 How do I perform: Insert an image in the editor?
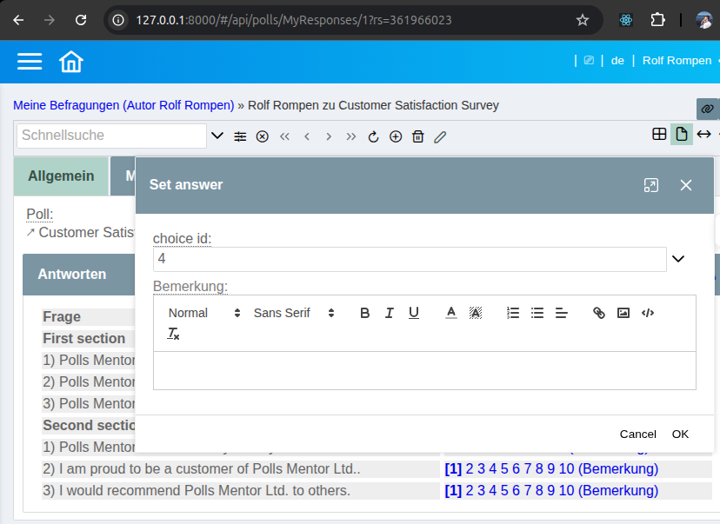coord(623,313)
